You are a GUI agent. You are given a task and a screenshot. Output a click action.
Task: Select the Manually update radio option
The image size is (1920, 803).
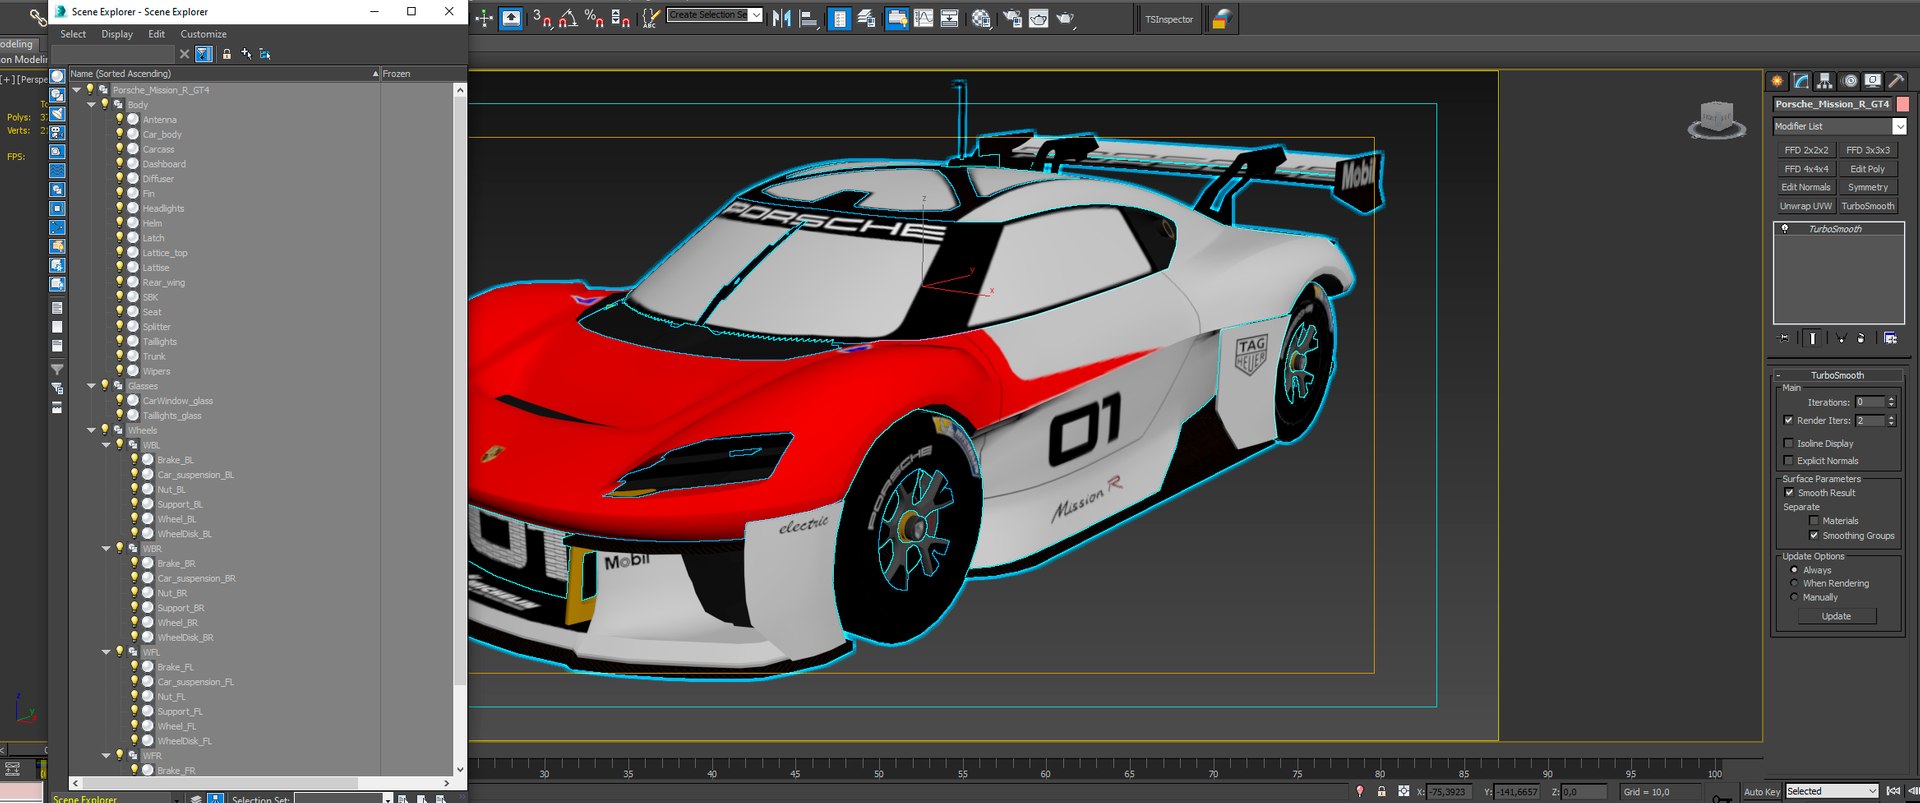pos(1794,597)
